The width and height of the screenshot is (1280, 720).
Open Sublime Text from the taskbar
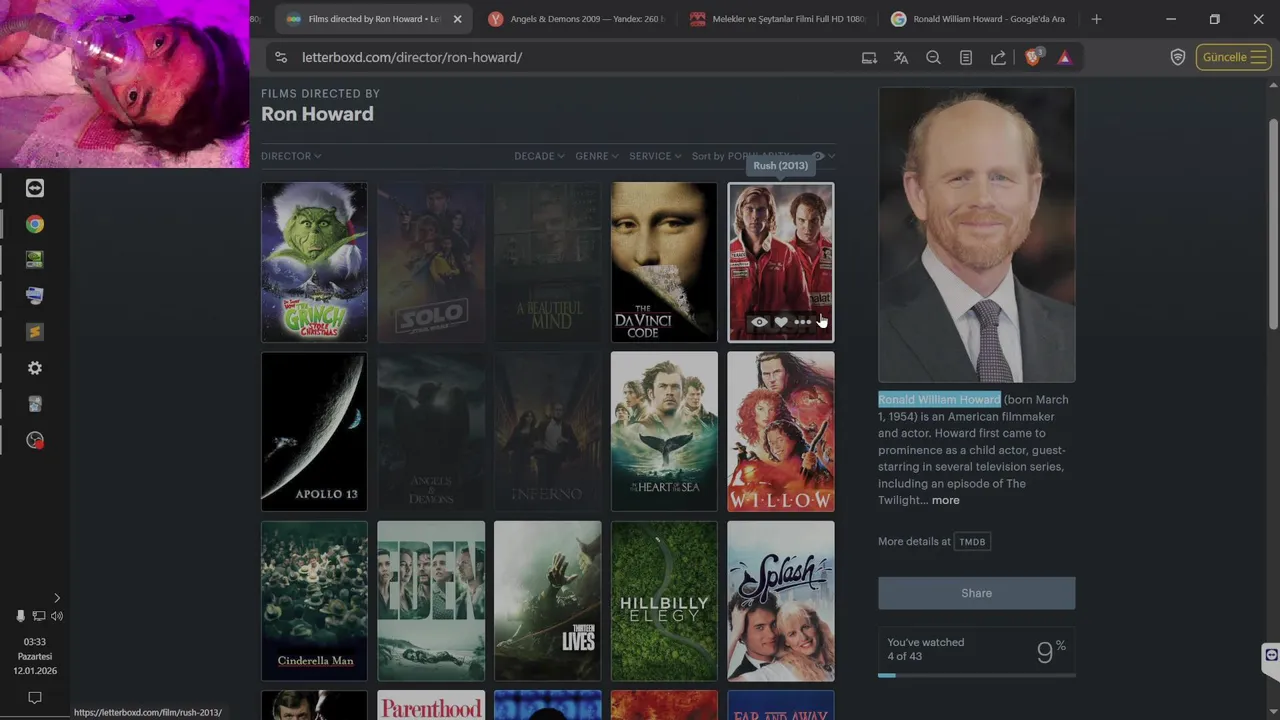pos(35,332)
